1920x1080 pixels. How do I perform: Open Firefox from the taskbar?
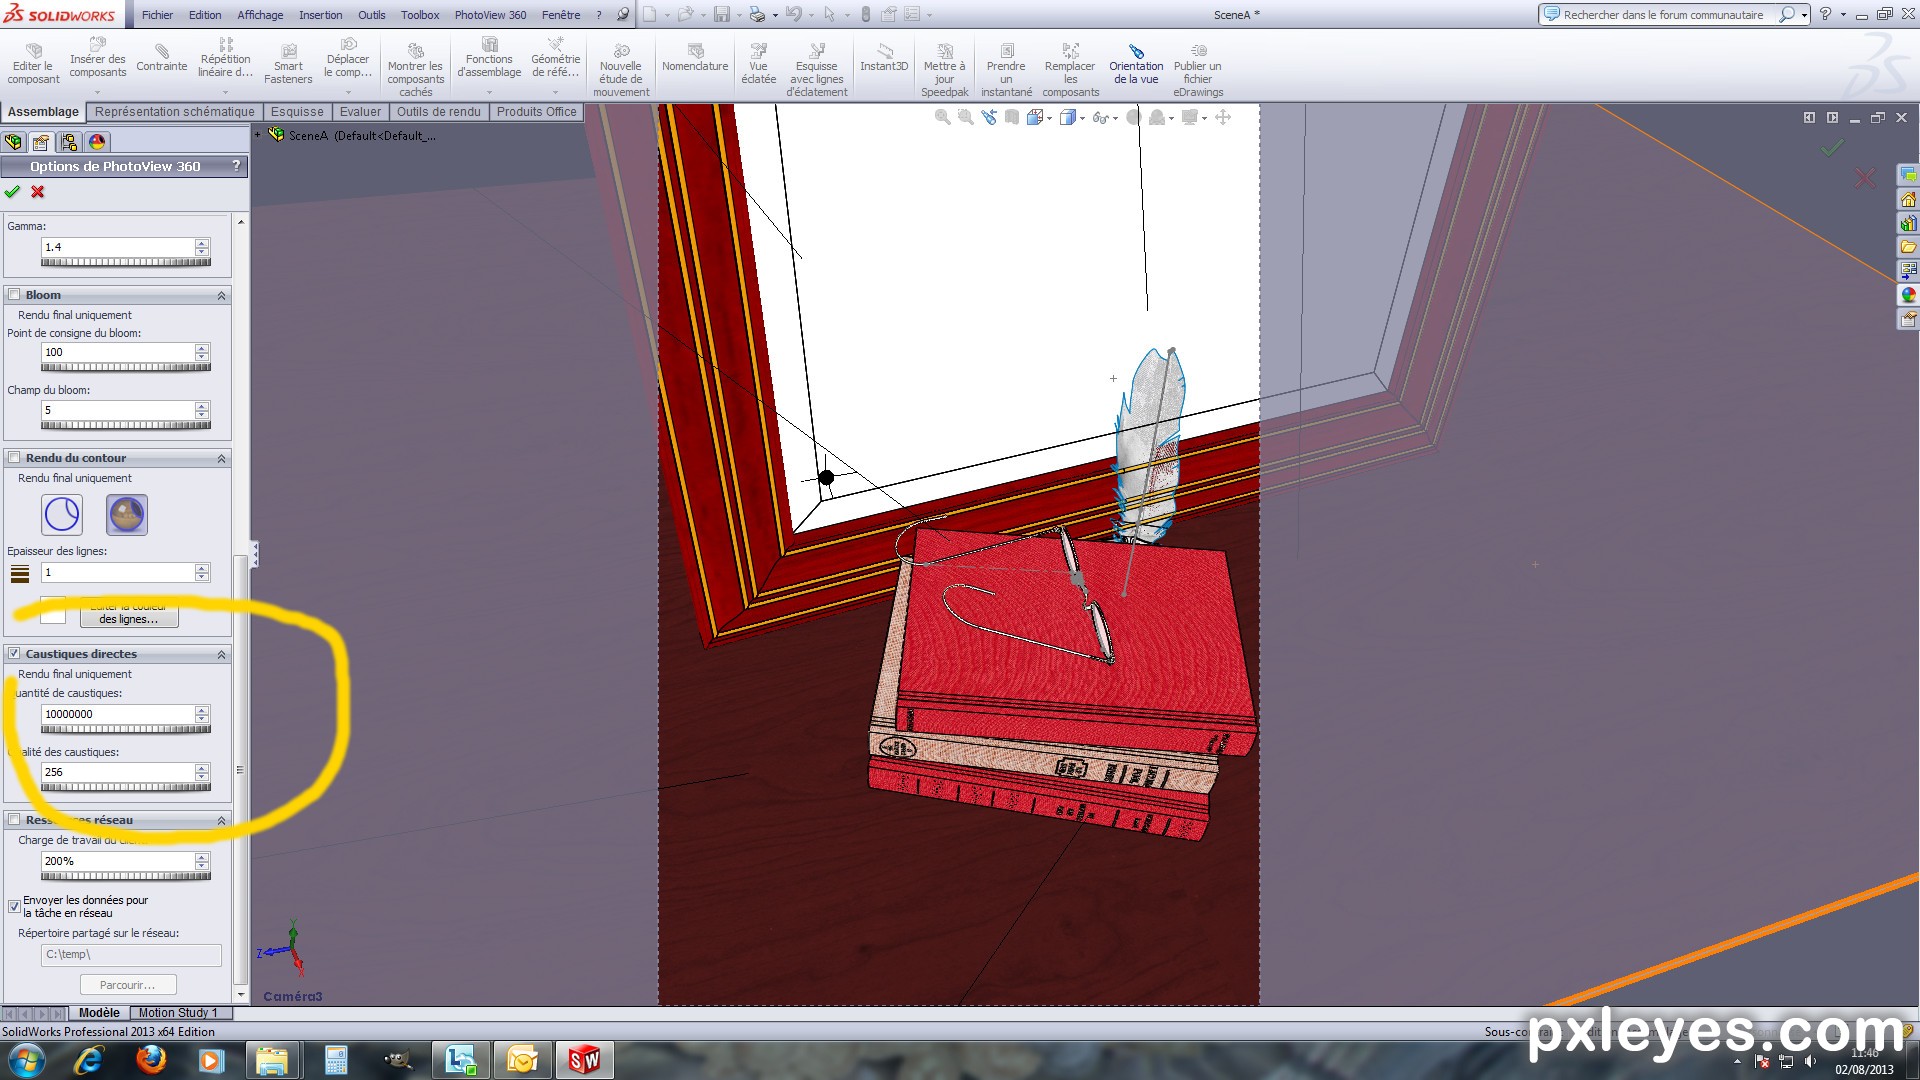point(151,1059)
